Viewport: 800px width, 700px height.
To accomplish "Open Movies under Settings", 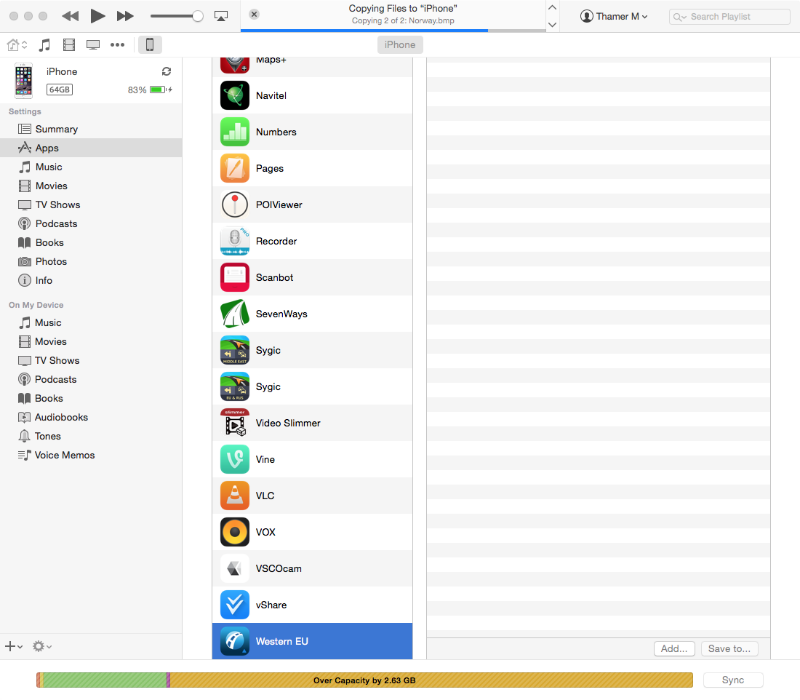I will pos(91,186).
